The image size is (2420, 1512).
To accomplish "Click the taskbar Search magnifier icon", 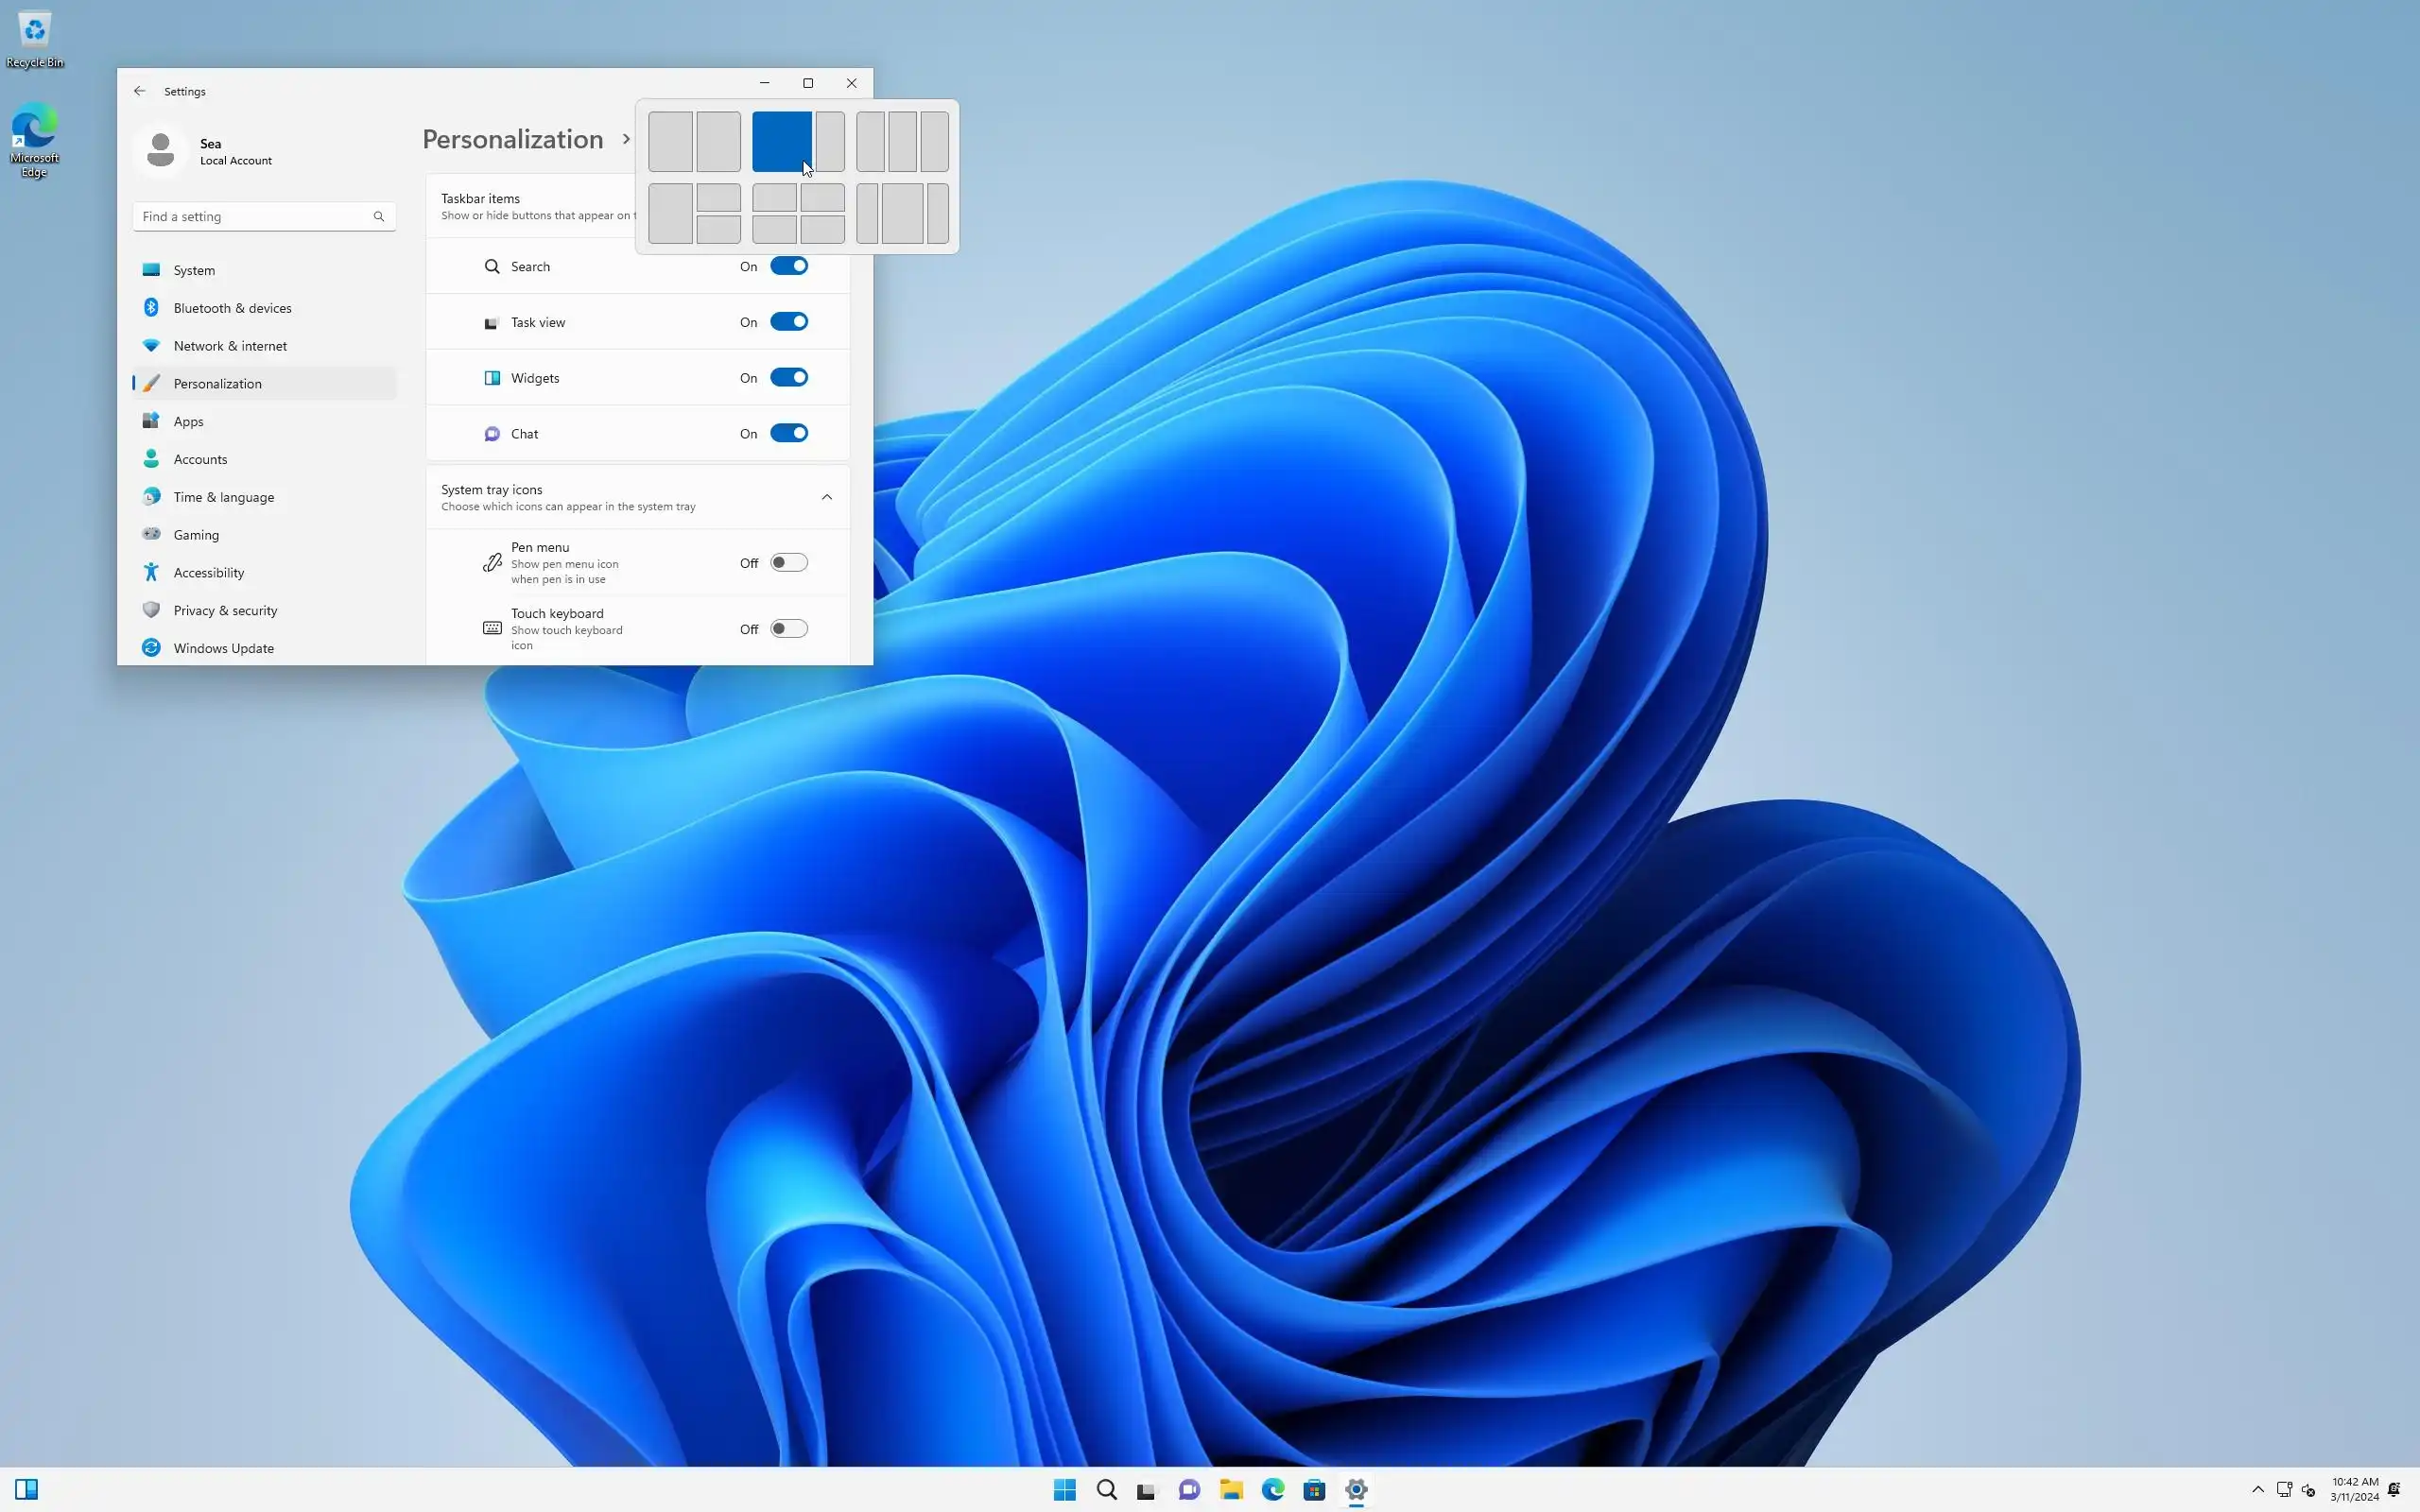I will point(1106,1490).
